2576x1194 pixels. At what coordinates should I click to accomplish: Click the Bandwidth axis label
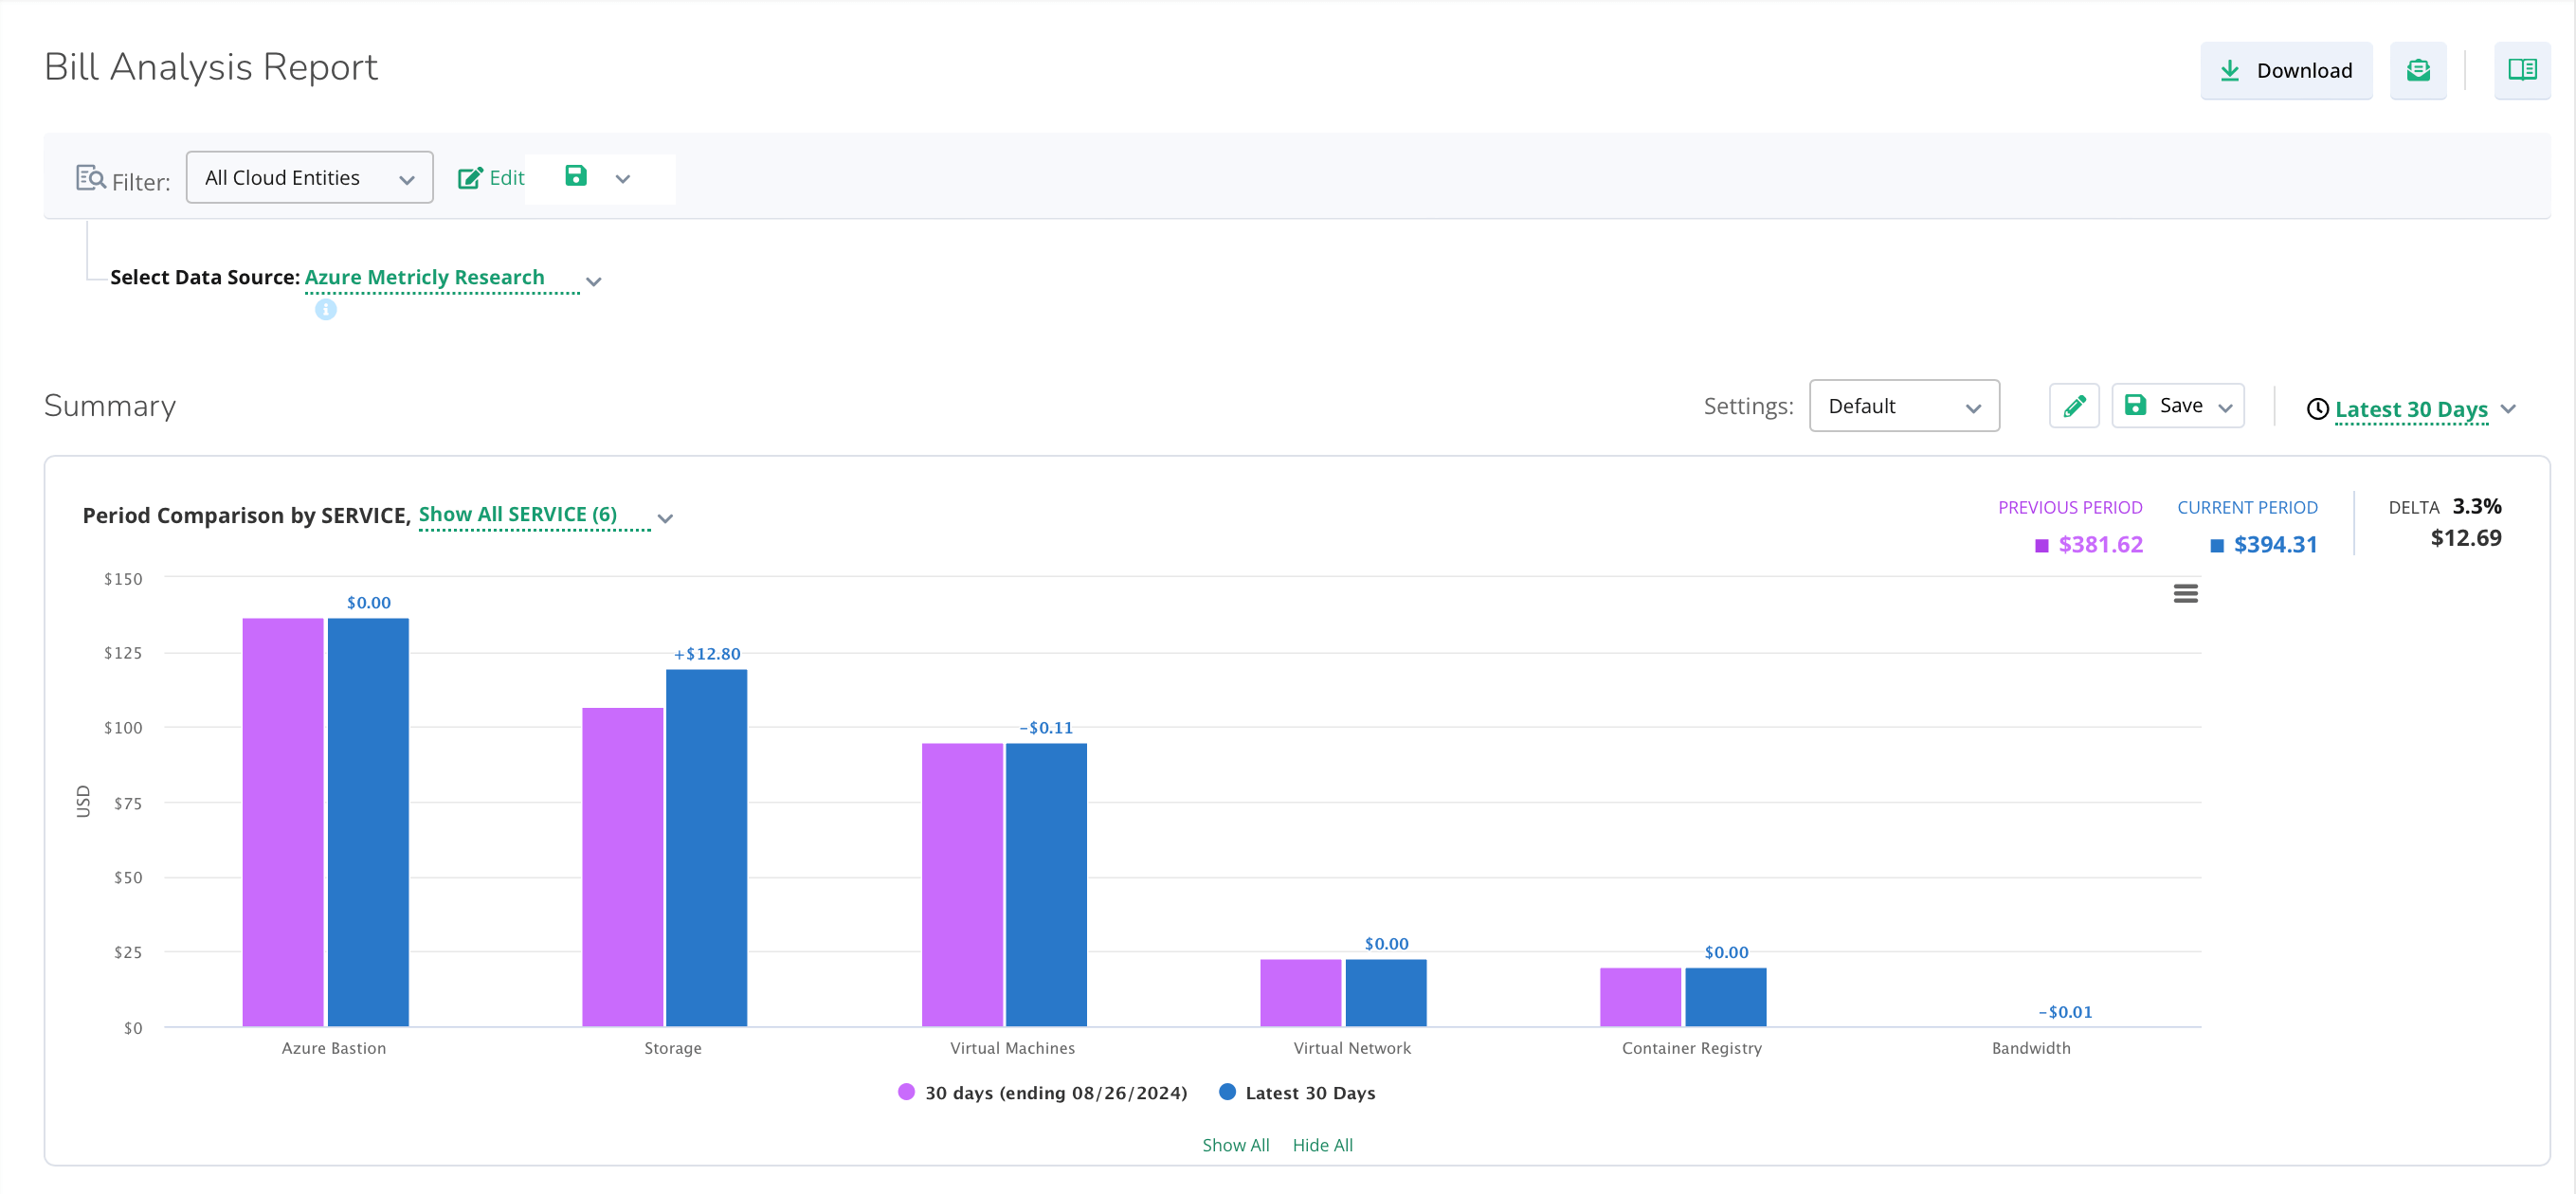pos(2031,1048)
